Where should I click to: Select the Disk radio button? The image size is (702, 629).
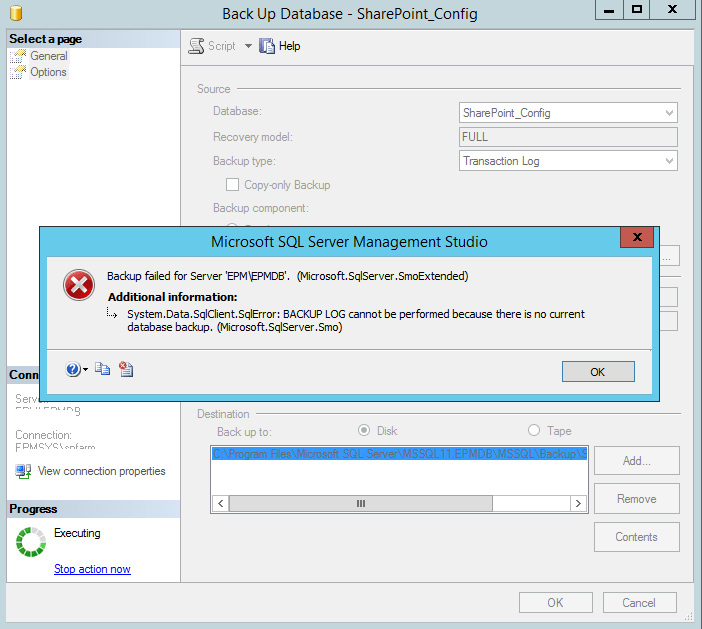pos(364,430)
